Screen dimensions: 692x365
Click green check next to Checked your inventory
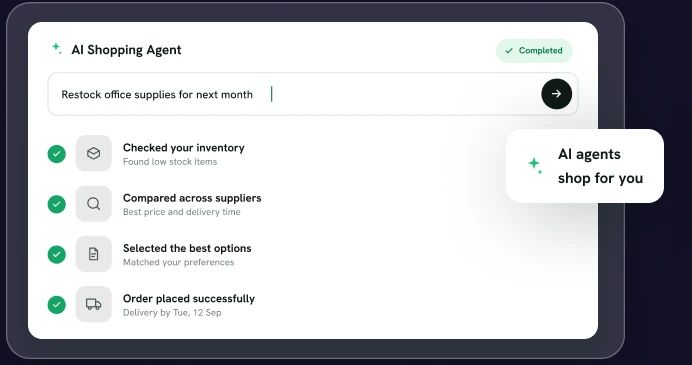56,154
